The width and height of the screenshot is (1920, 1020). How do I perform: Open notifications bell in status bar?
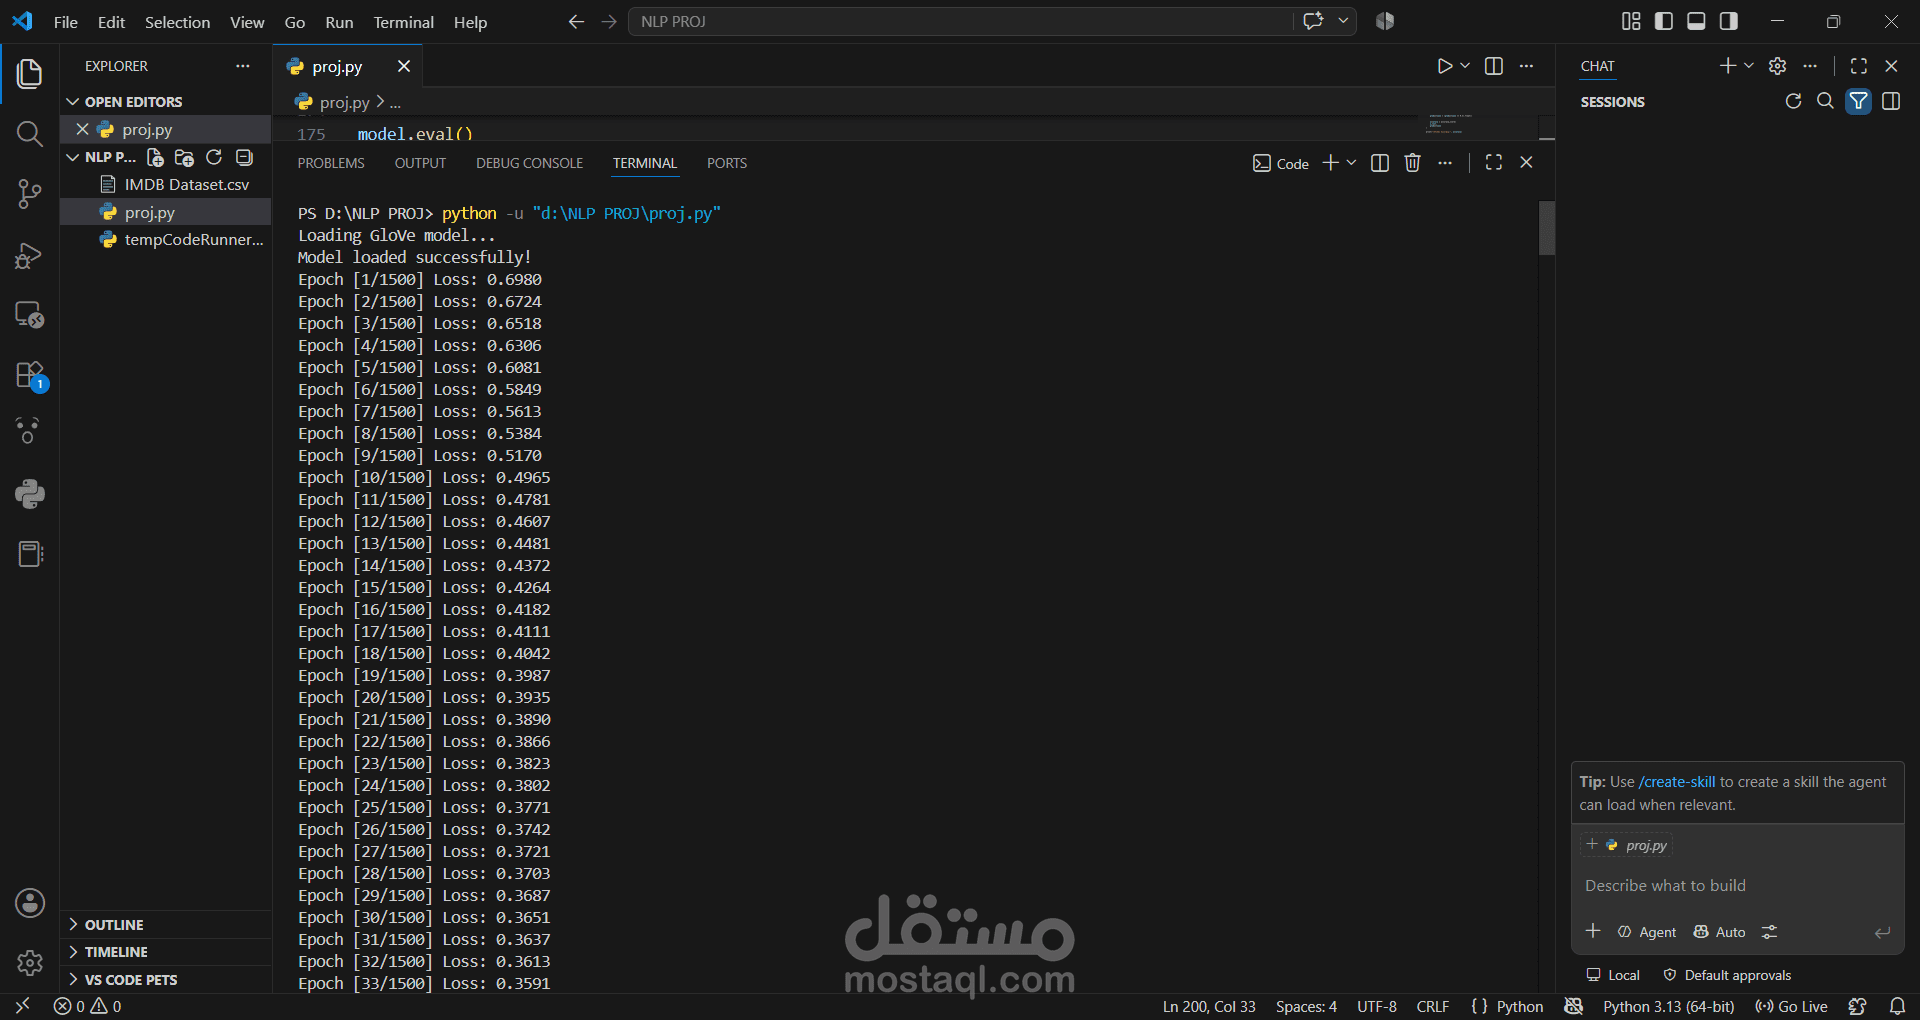[1897, 1006]
